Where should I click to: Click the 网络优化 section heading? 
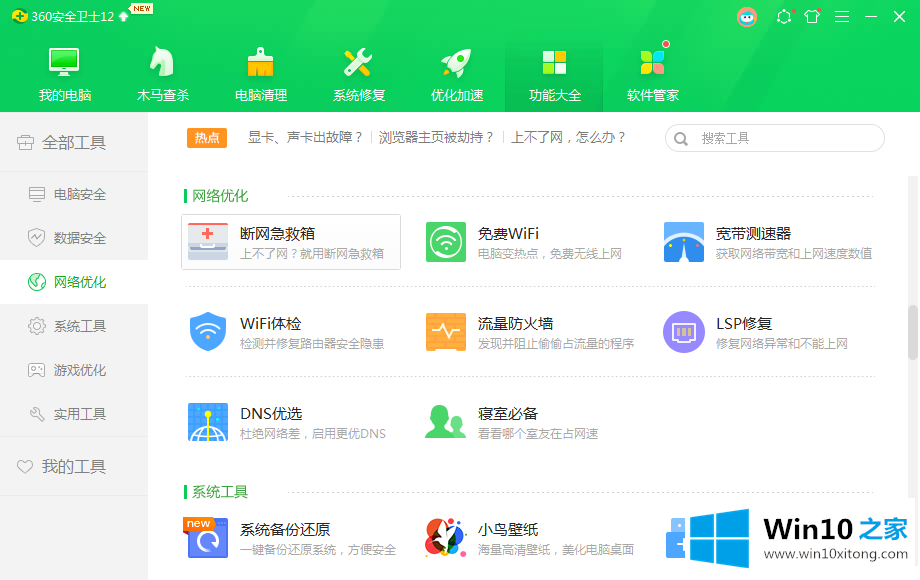220,196
